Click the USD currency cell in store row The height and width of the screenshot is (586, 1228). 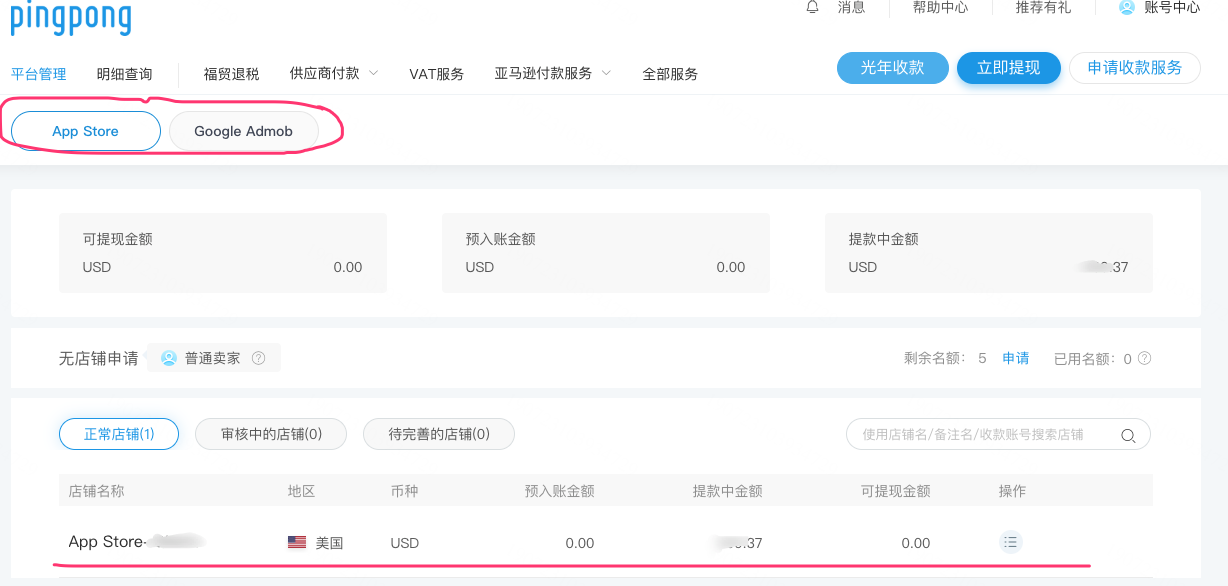click(405, 543)
